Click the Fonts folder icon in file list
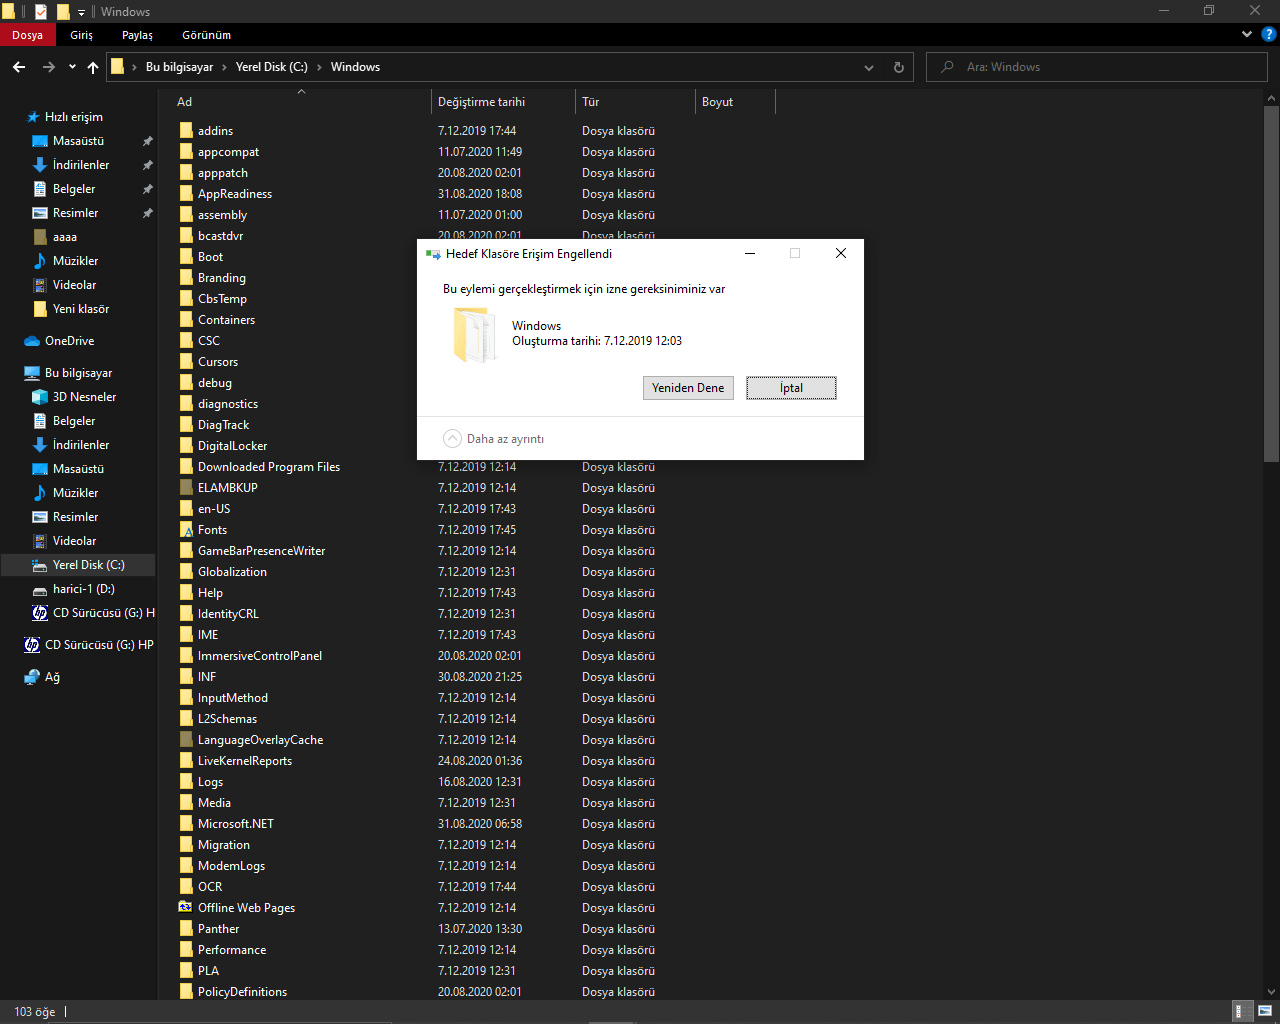The width and height of the screenshot is (1280, 1024). click(186, 530)
